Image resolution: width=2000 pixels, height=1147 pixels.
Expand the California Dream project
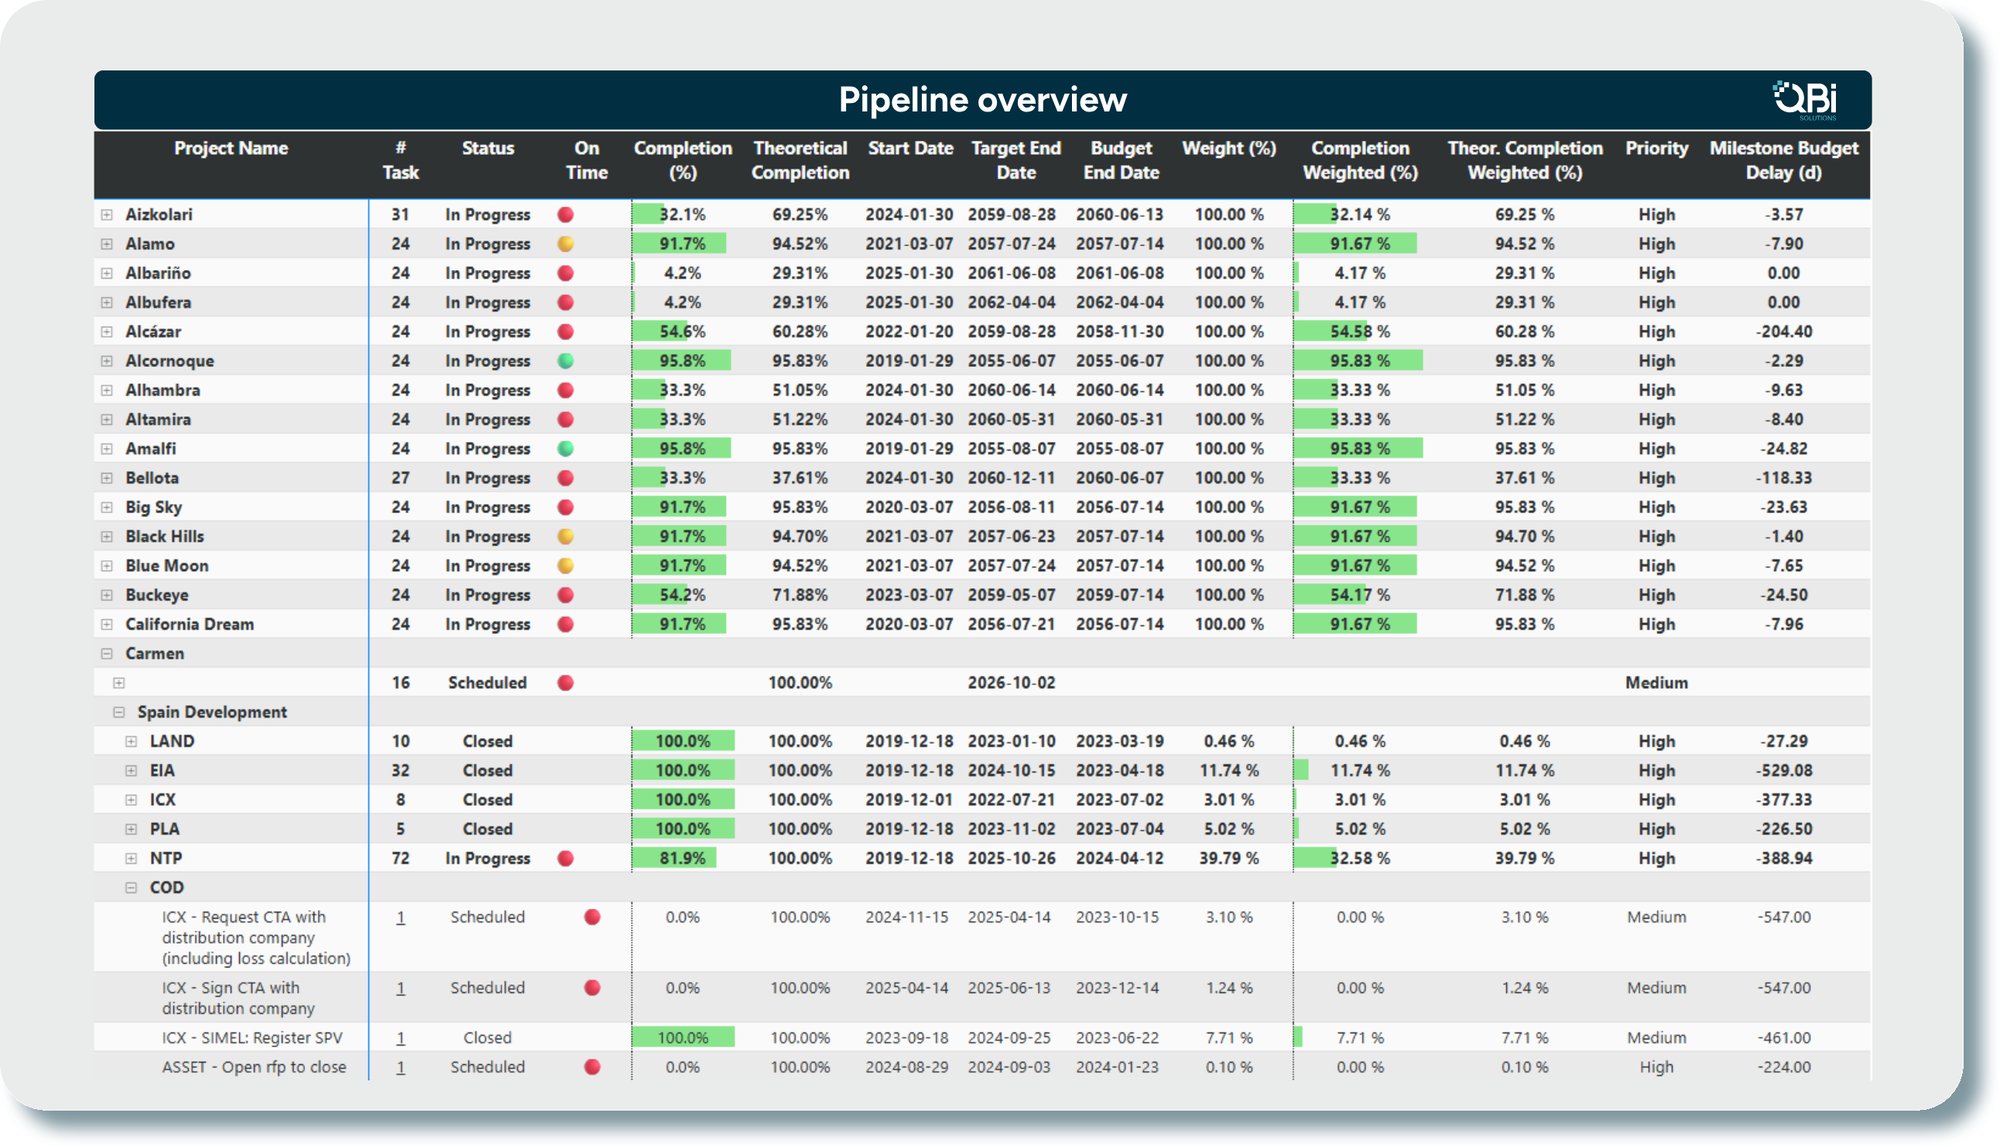click(107, 625)
